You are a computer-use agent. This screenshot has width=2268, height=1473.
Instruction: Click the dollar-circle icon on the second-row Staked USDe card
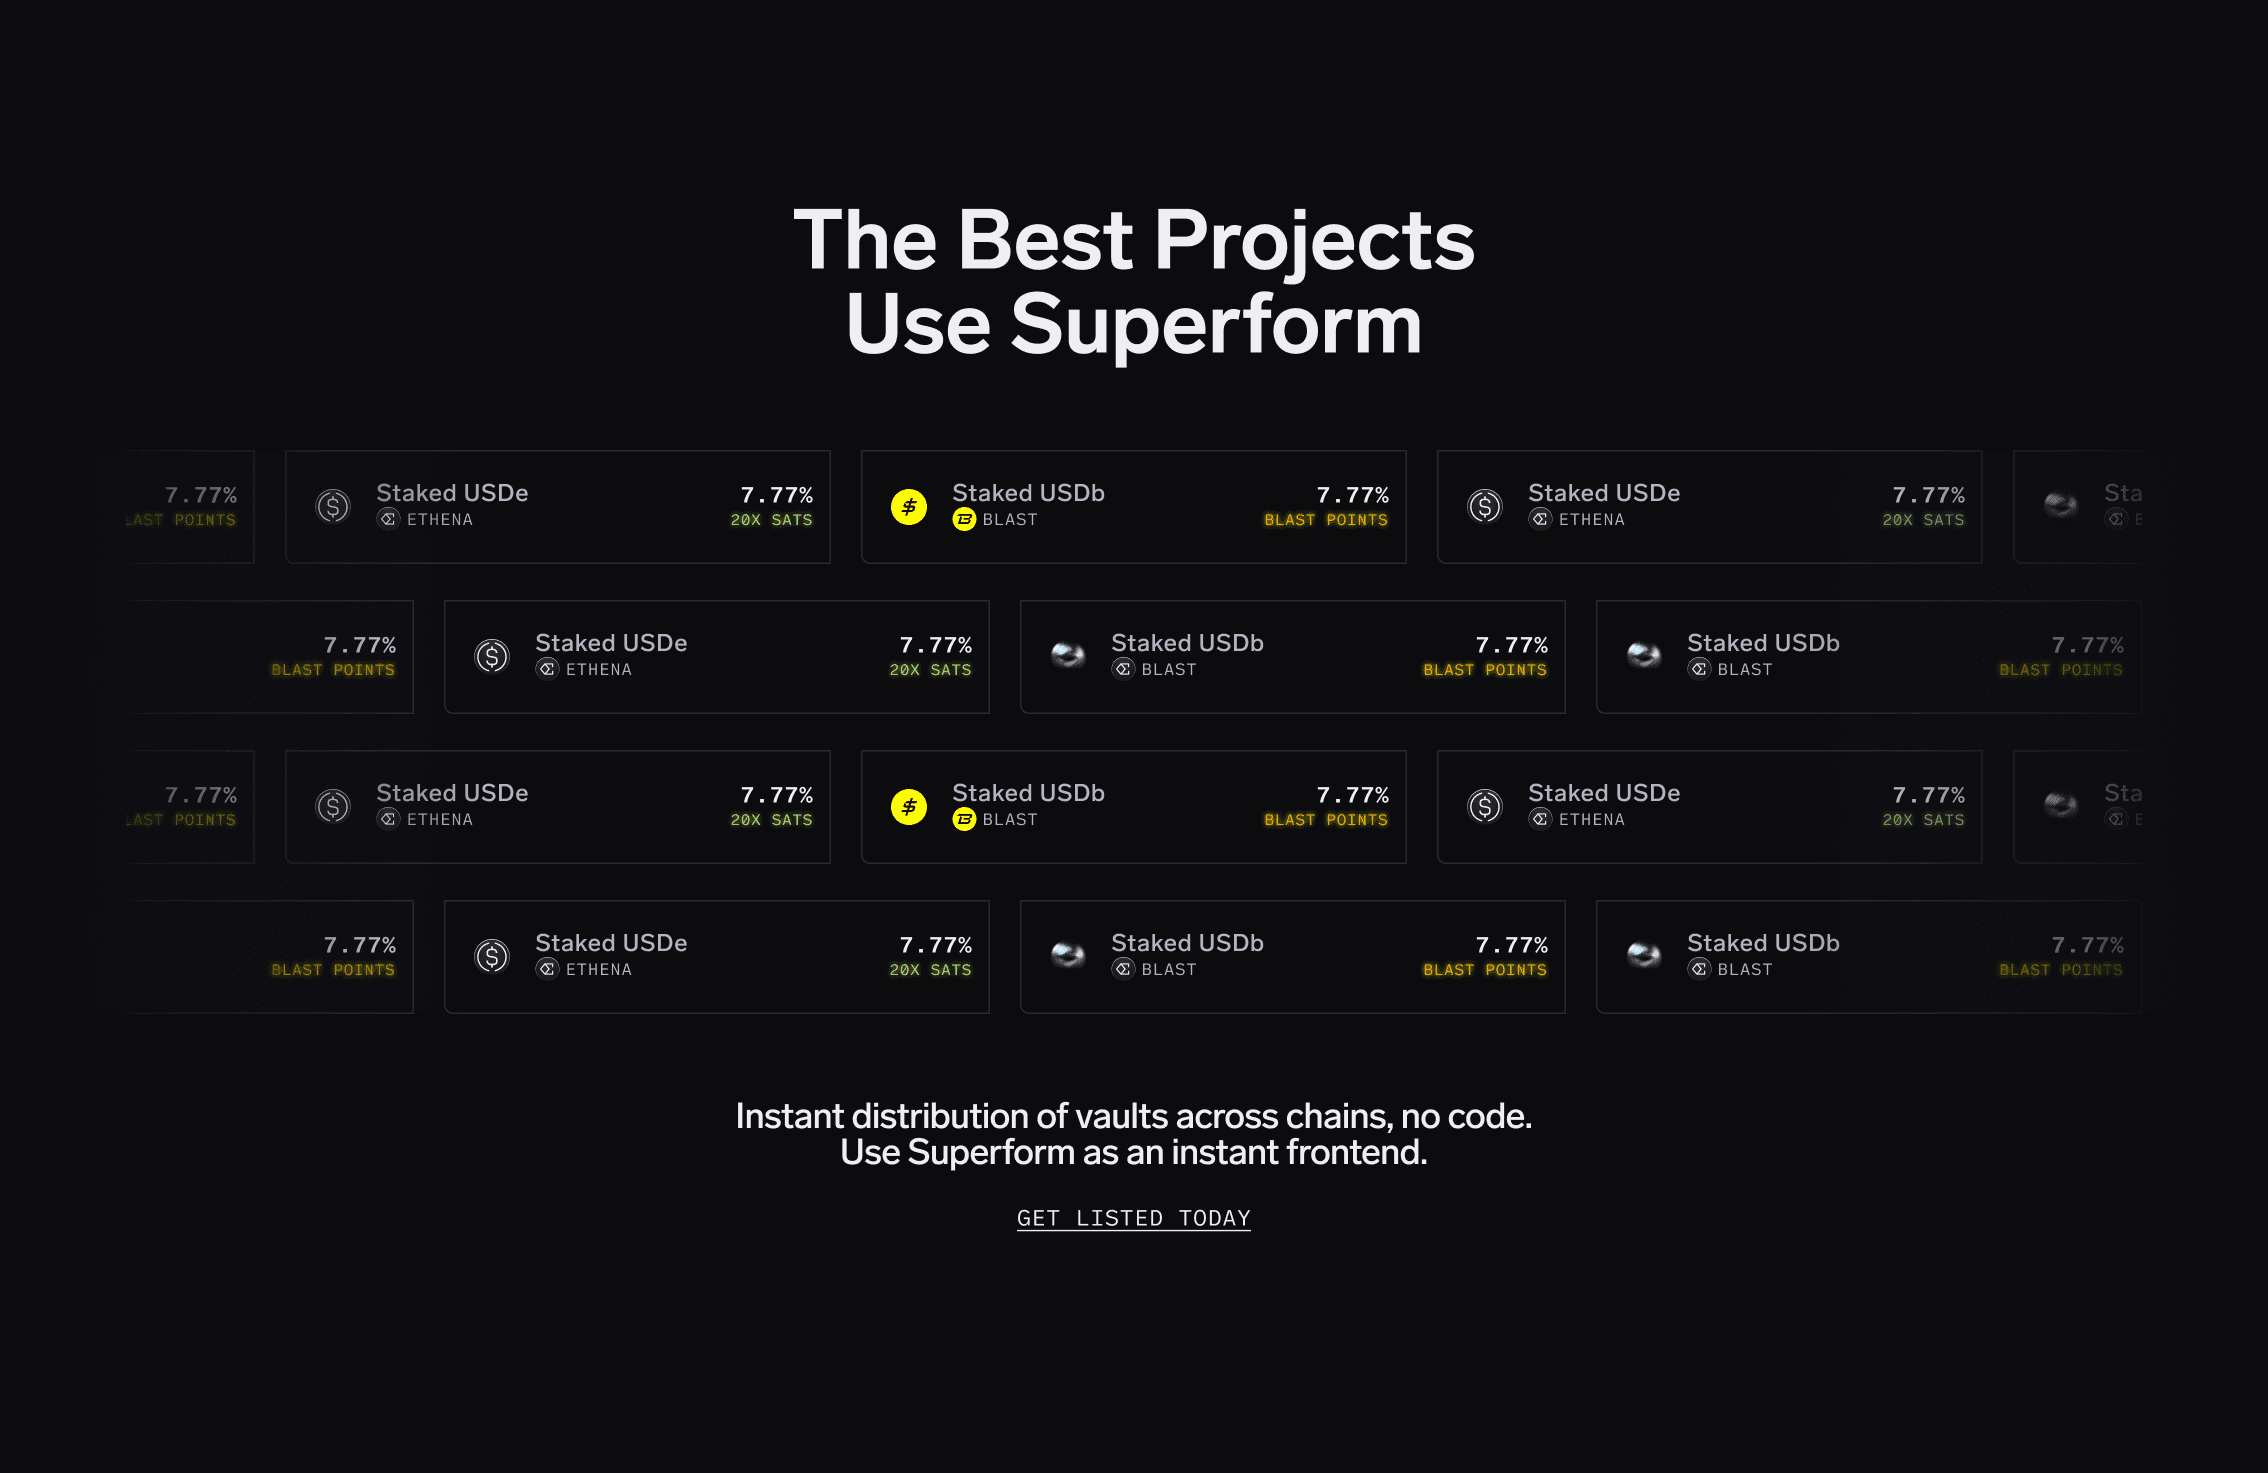click(491, 656)
